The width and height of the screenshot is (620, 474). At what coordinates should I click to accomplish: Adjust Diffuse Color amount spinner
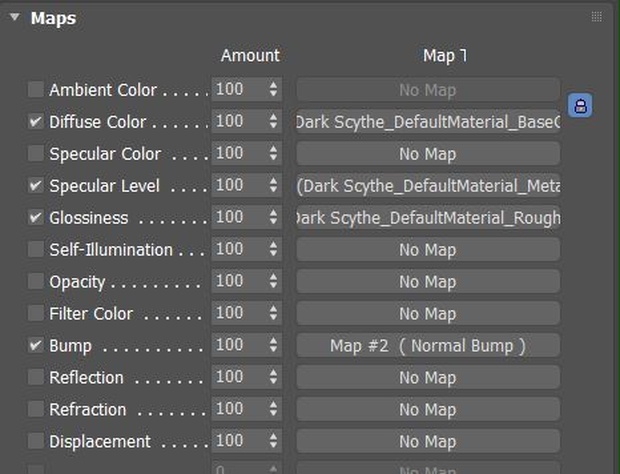click(273, 121)
